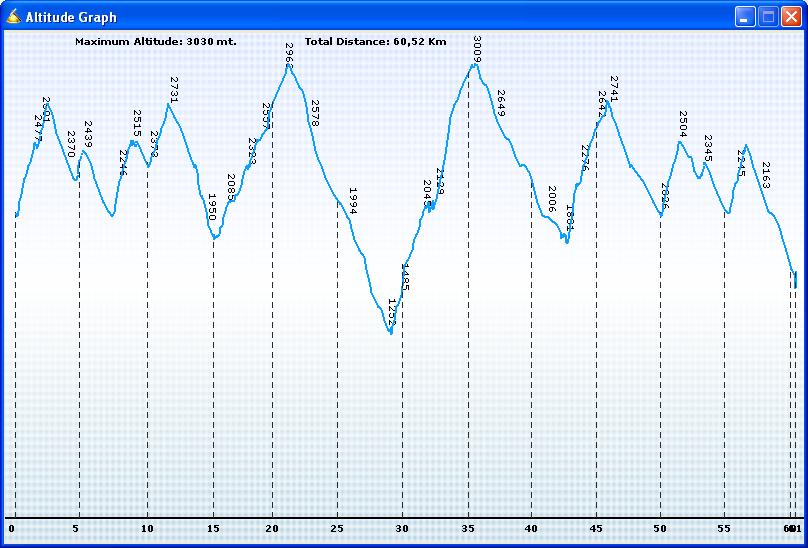
Task: Click the 20 km axis tick label
Action: 273,528
